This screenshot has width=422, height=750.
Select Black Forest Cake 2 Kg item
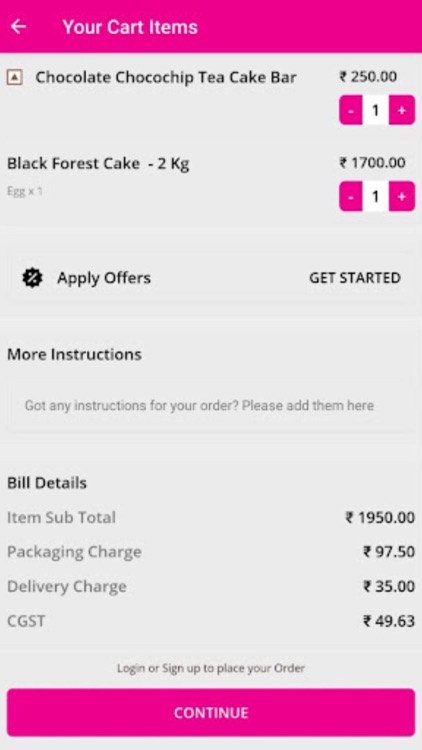98,164
